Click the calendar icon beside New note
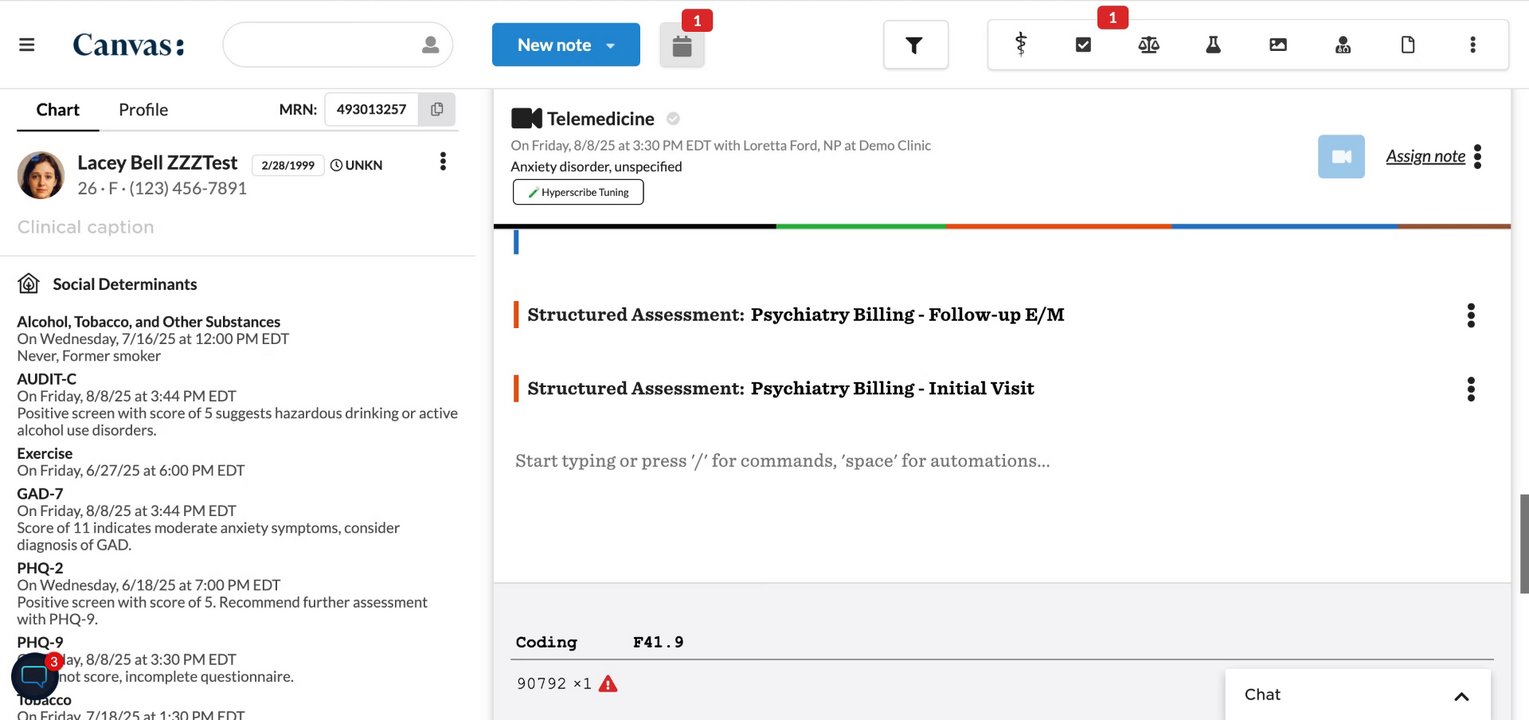Viewport: 1529px width, 720px height. point(682,46)
